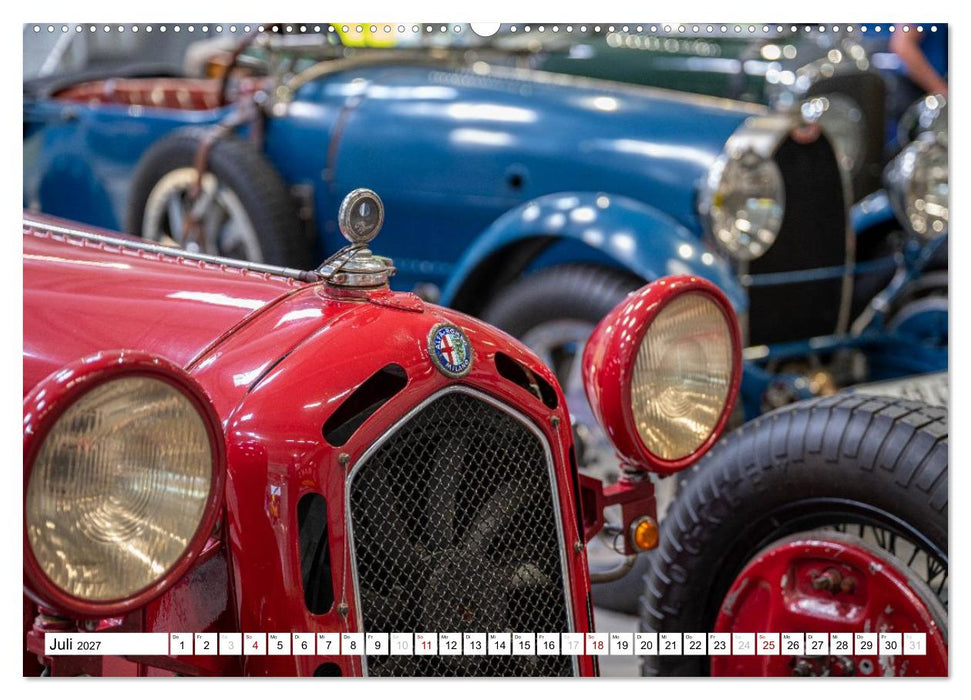Click the calendar hanging notch at top center
Viewport: 971px width, 700px height.
[486, 29]
